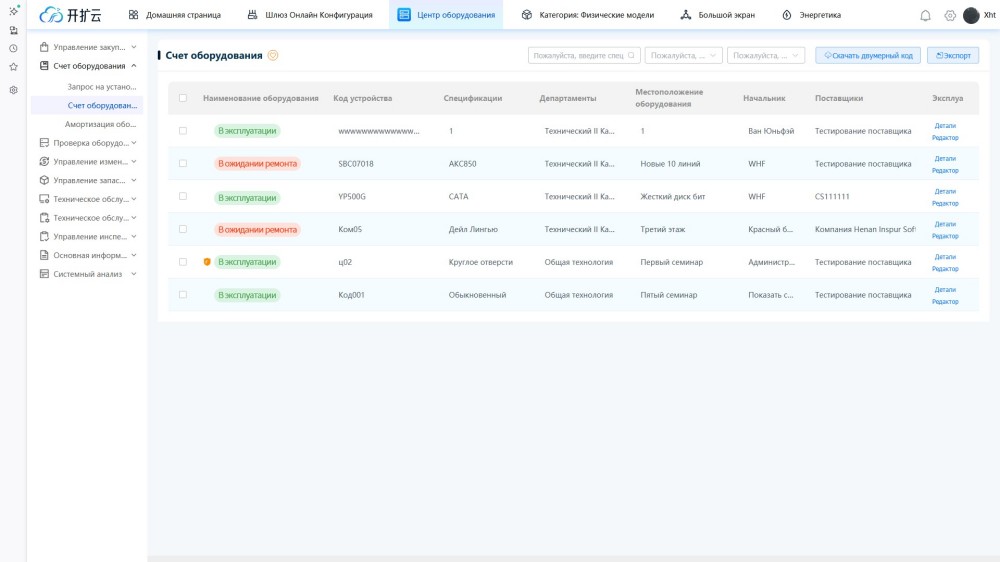Check the box for the SBC07018 row
The image size is (1000, 562).
click(183, 163)
